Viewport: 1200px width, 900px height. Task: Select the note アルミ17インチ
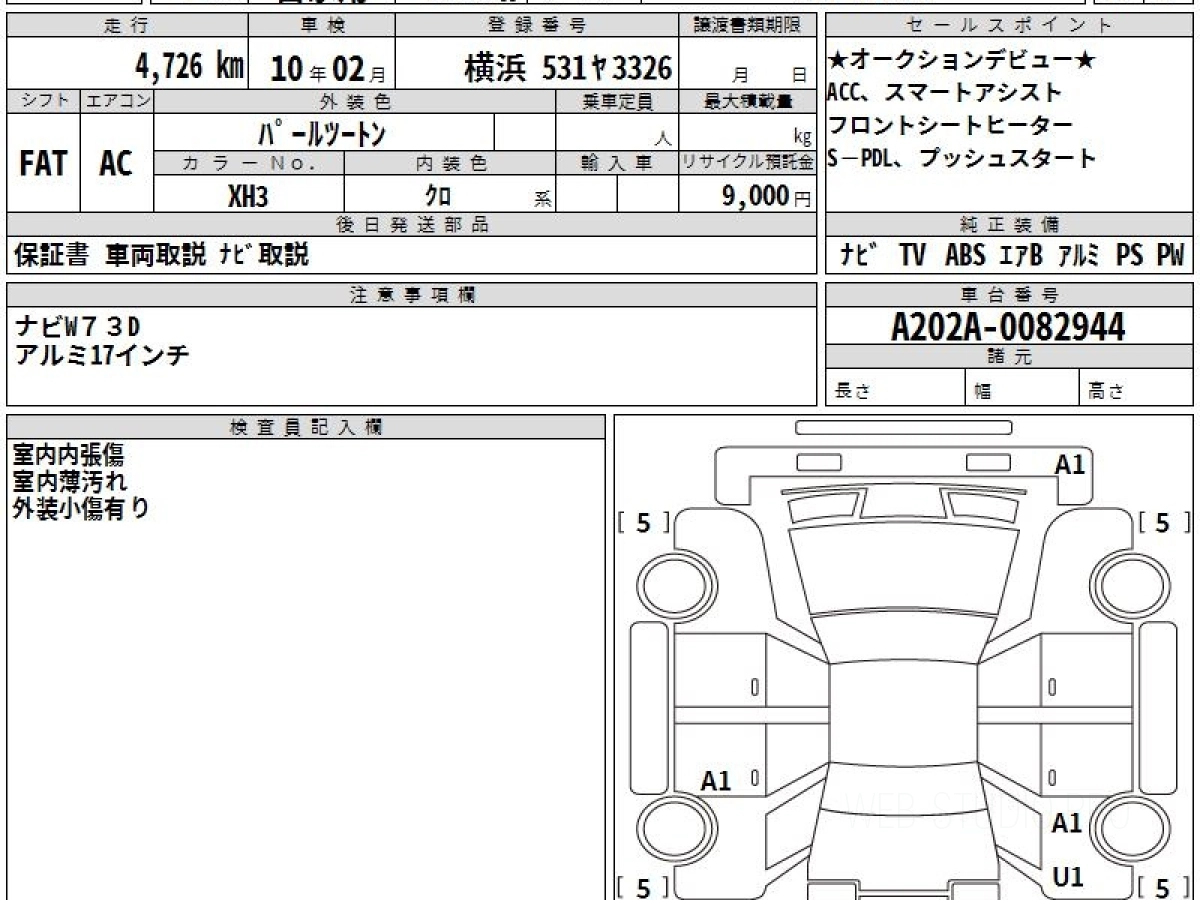click(x=102, y=353)
